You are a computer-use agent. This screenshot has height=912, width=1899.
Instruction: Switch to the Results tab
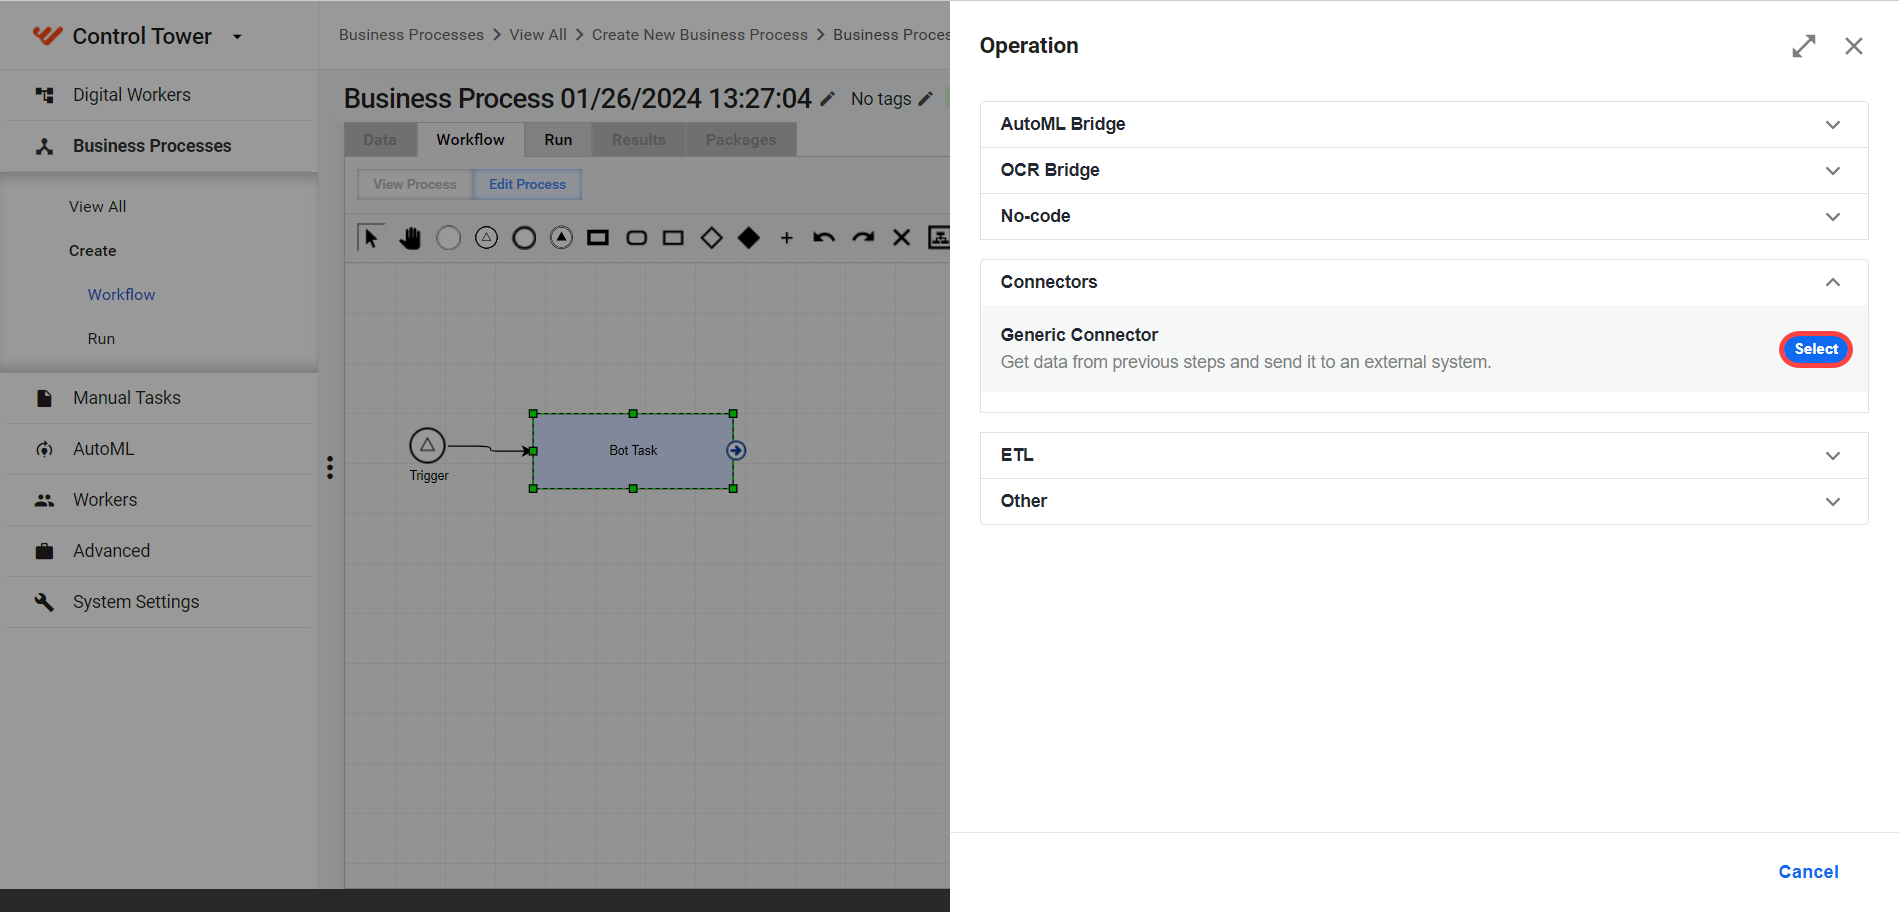point(639,140)
